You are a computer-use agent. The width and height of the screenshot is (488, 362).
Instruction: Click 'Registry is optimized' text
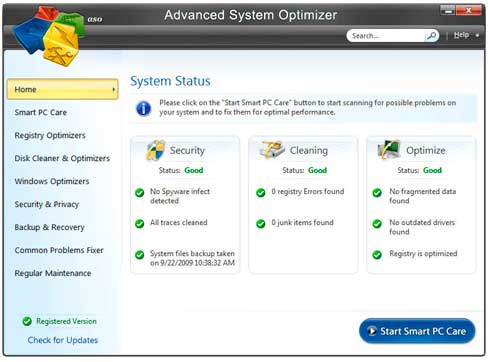point(423,254)
